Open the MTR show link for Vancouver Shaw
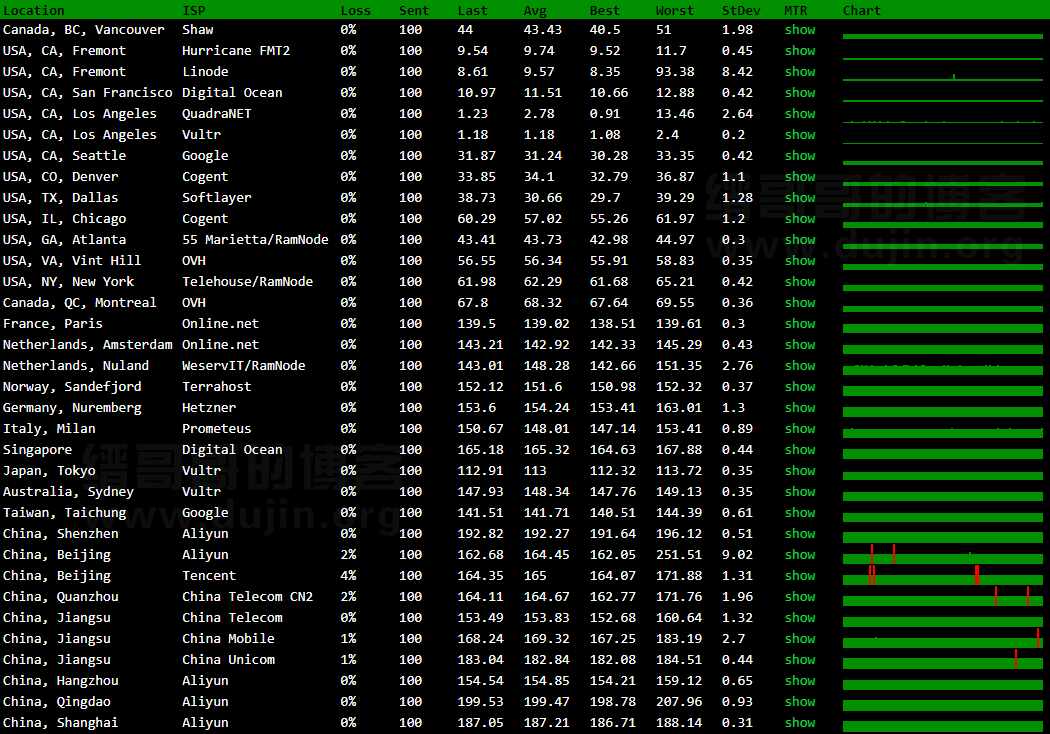The image size is (1050, 734). pyautogui.click(x=800, y=29)
